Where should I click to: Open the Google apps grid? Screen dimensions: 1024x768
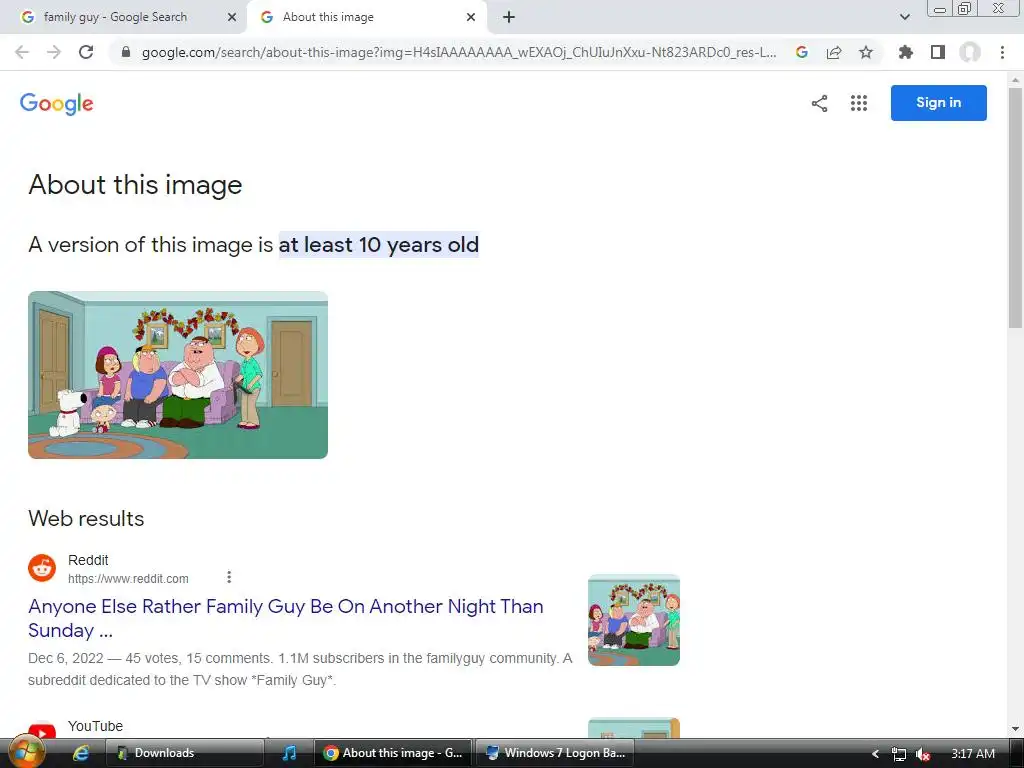pos(859,103)
